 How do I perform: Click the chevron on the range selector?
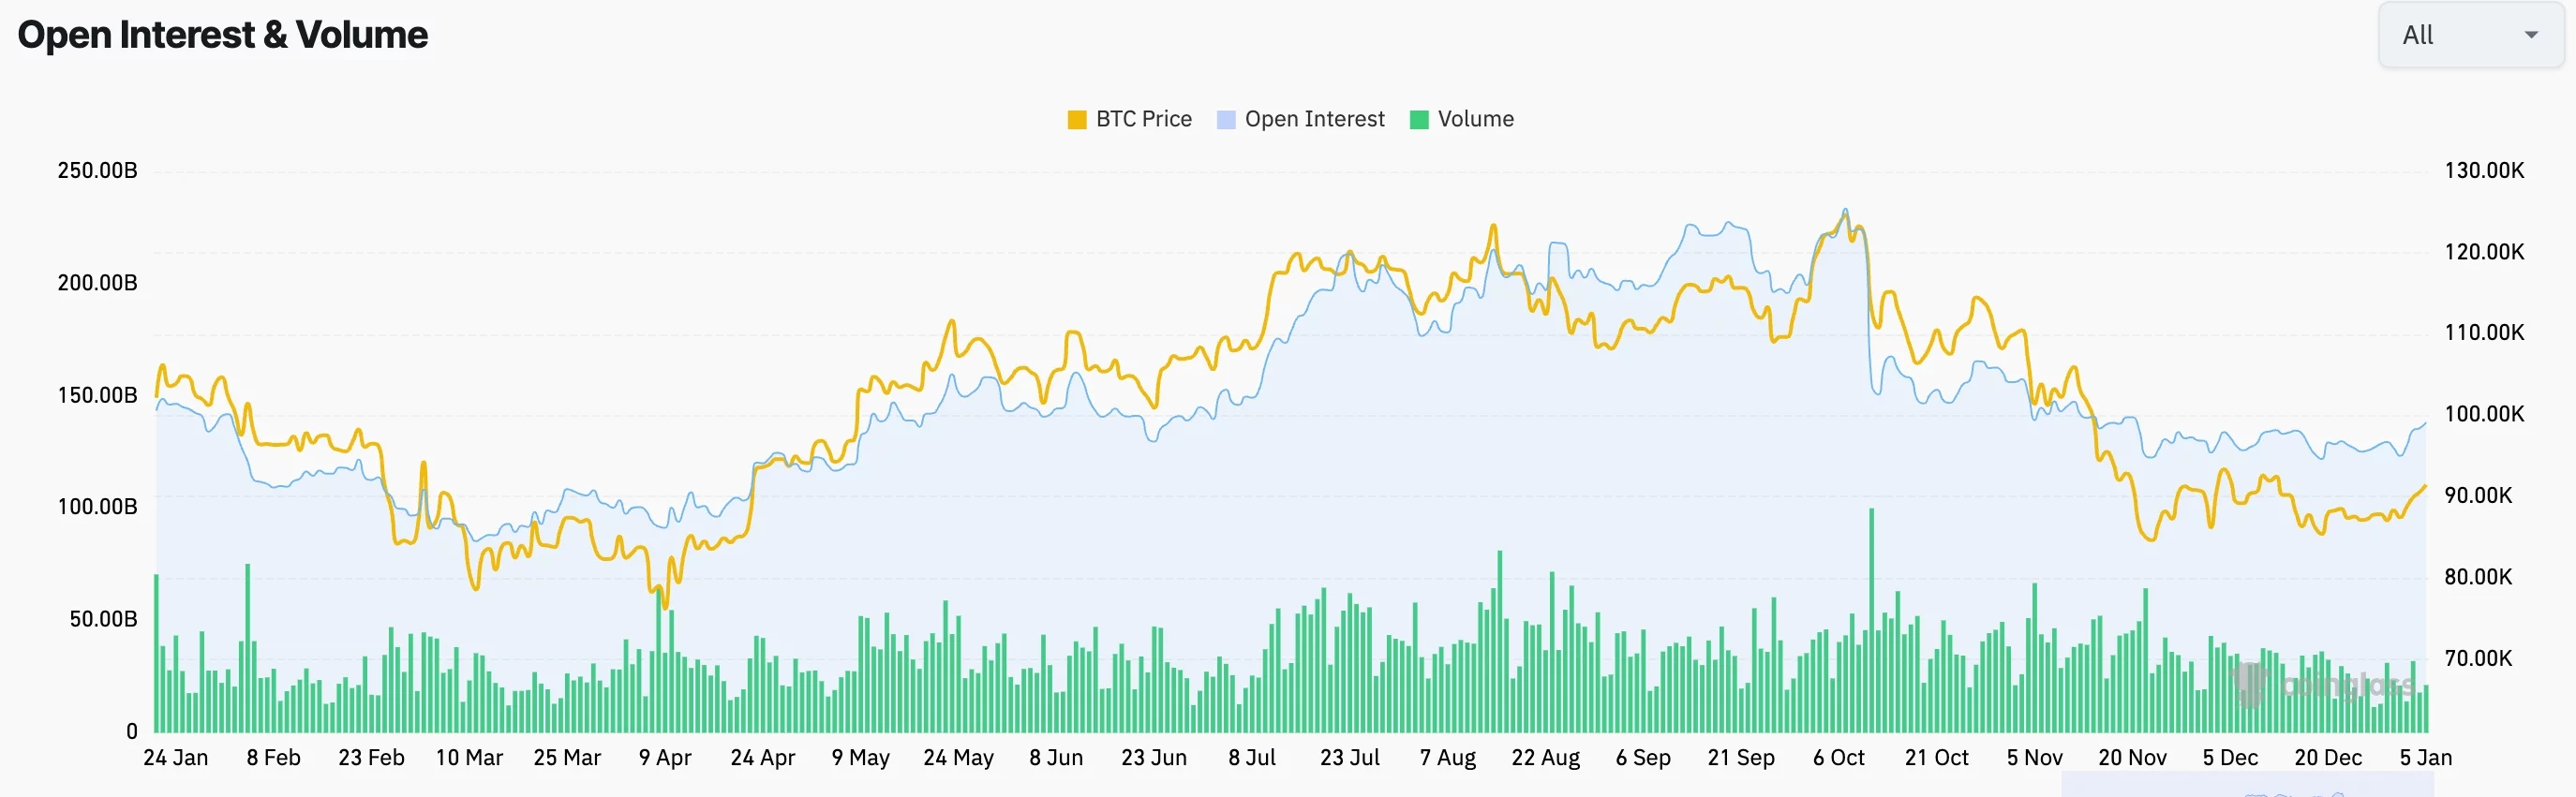(x=2531, y=34)
